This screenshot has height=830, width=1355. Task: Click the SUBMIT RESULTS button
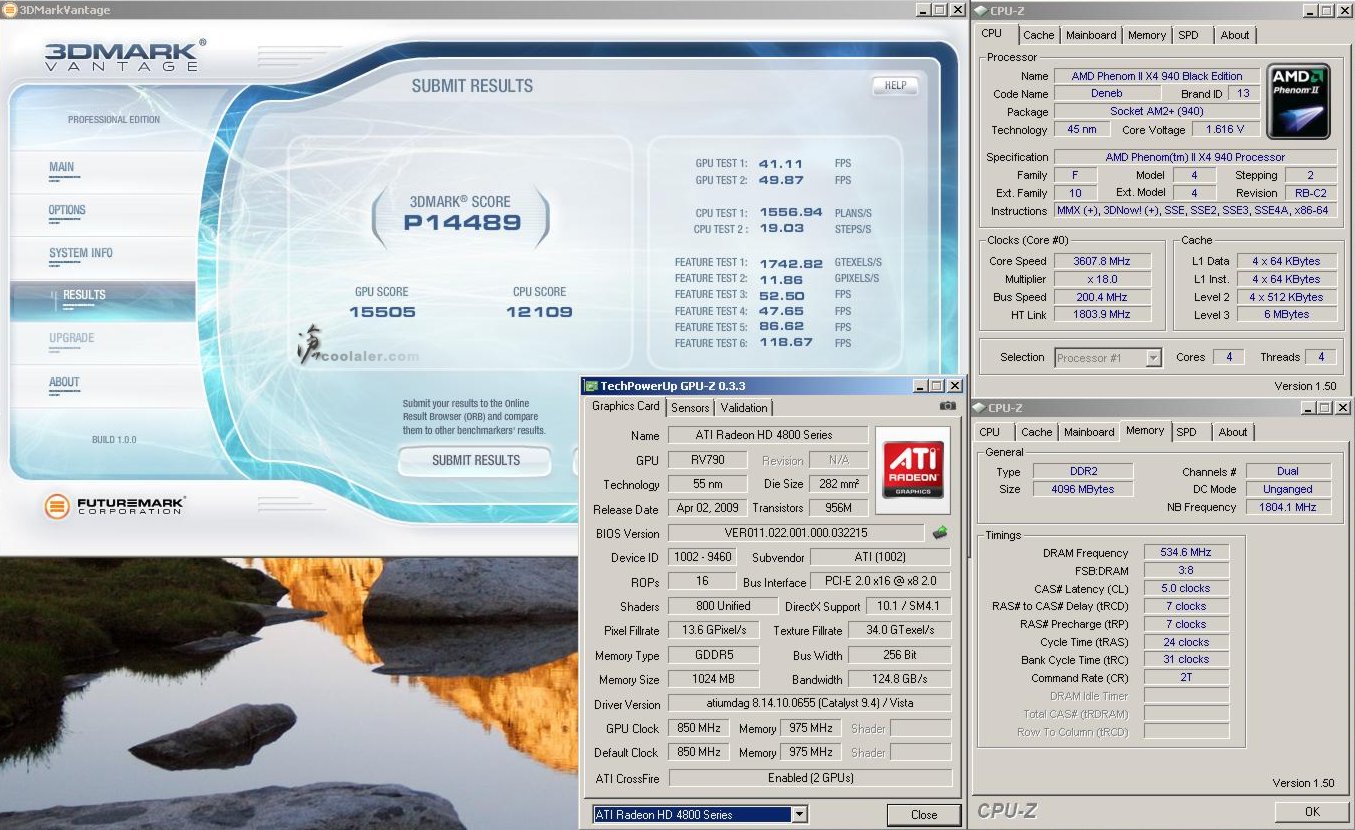click(x=476, y=460)
